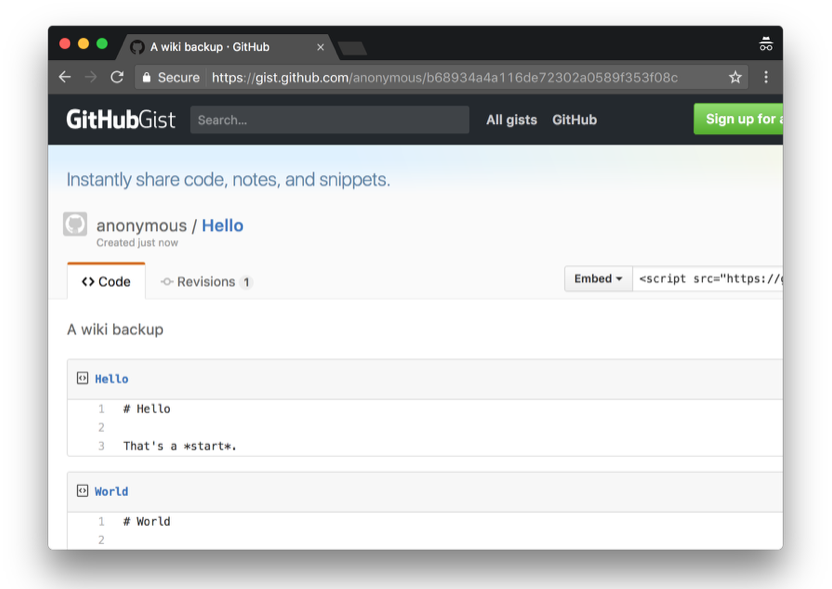Open the Chrome three-dot menu
Image resolution: width=832 pixels, height=589 pixels.
click(766, 77)
